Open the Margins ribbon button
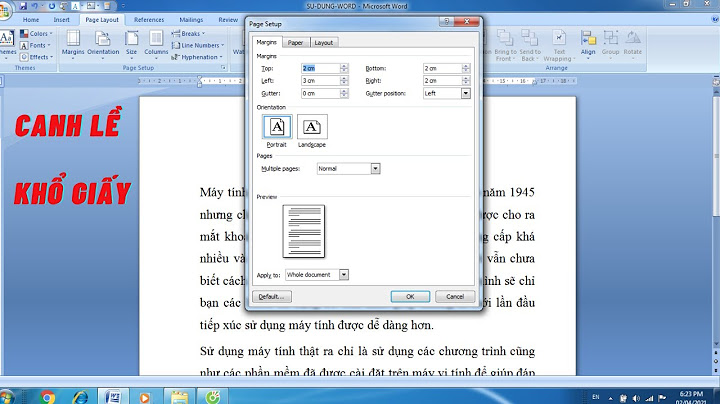 [x=73, y=43]
